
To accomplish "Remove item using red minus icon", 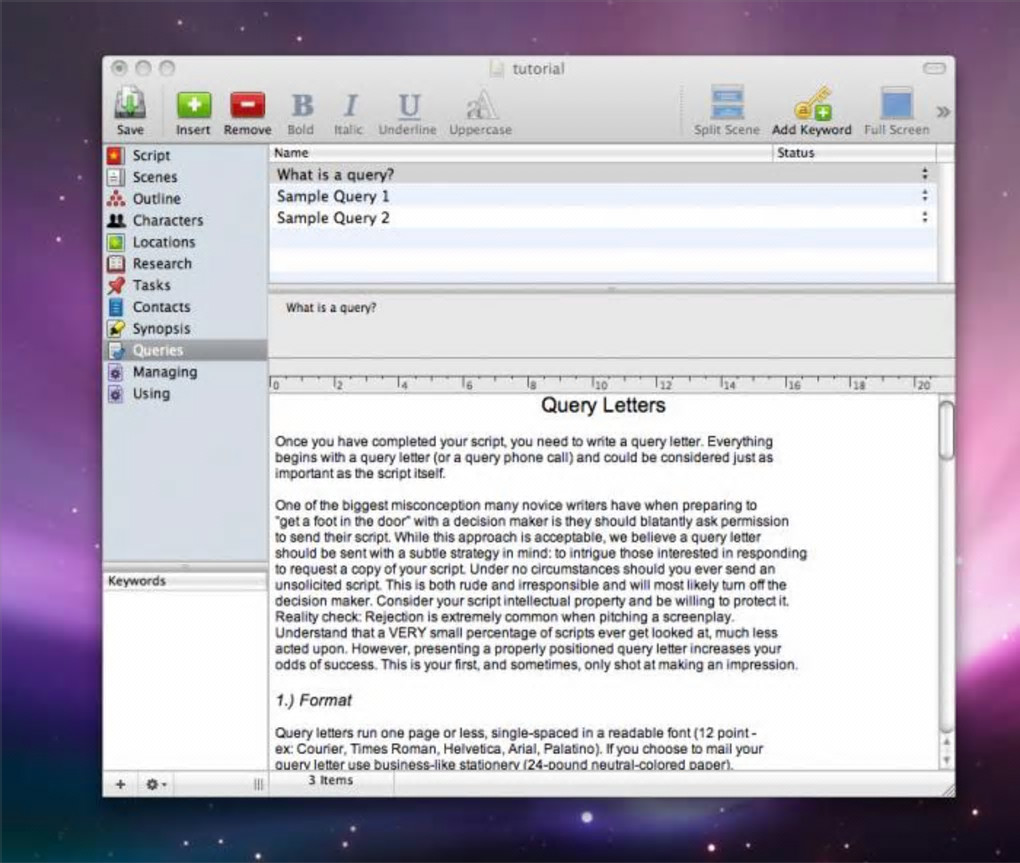I will click(x=248, y=105).
